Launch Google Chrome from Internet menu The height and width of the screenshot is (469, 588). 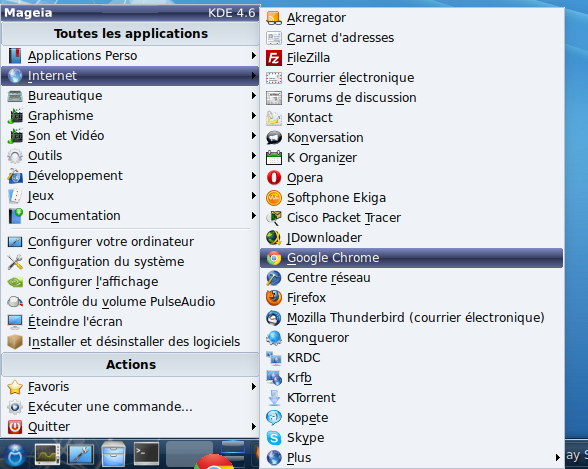click(x=411, y=258)
